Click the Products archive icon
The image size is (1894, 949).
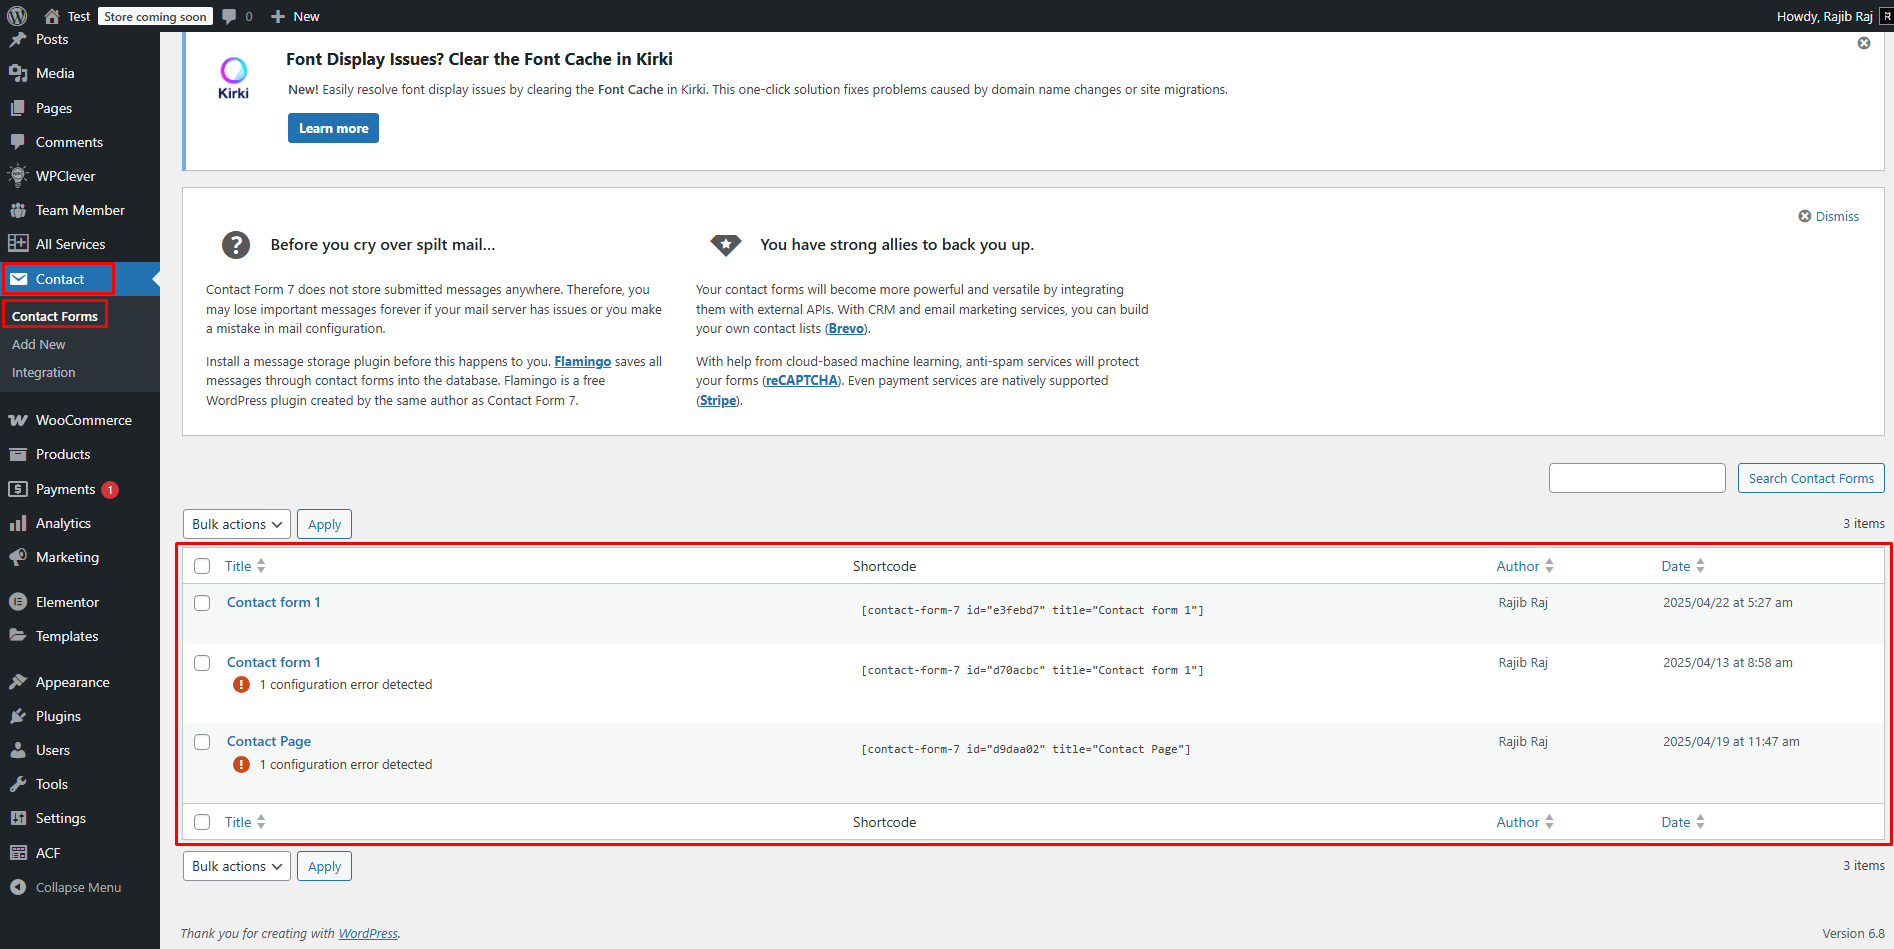(x=18, y=454)
